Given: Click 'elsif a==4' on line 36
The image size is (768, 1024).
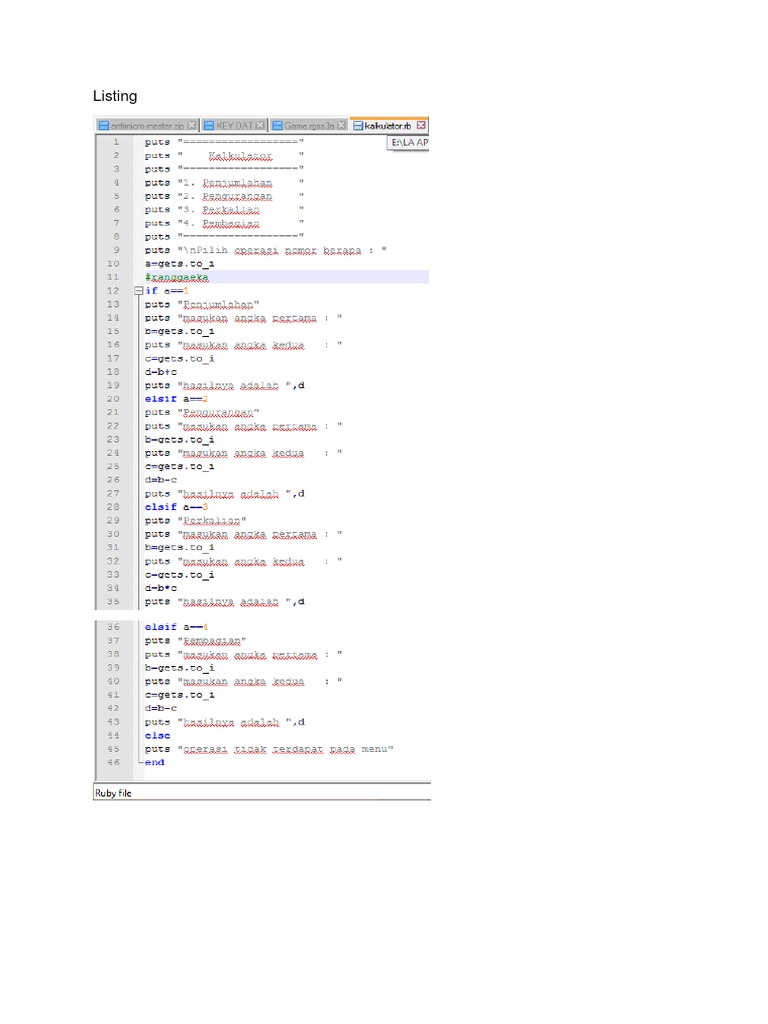Looking at the screenshot, I should (x=176, y=627).
